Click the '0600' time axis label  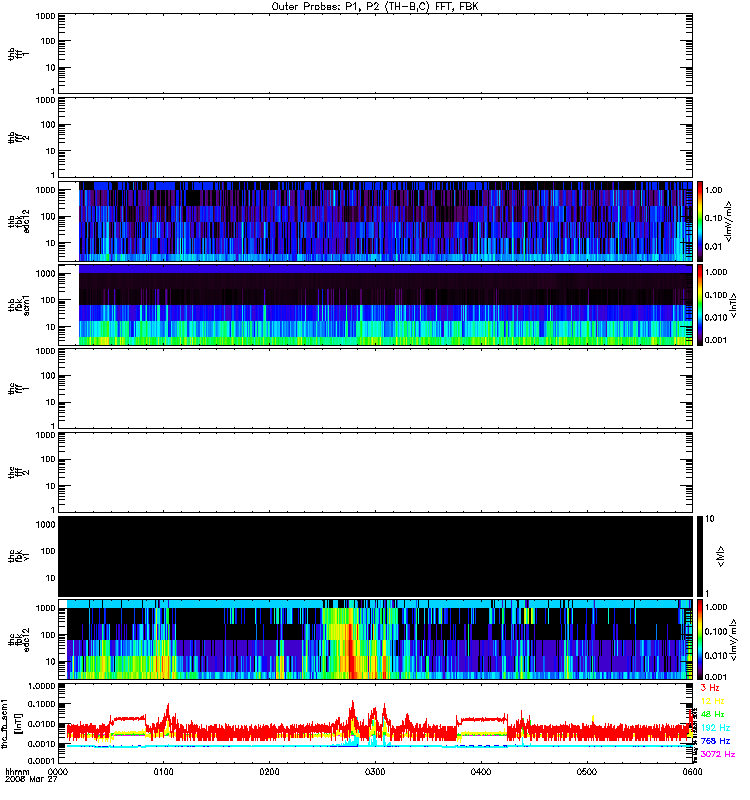pyautogui.click(x=692, y=772)
